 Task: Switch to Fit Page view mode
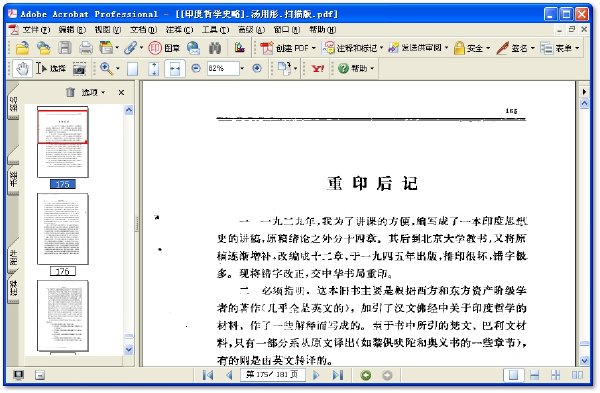154,69
